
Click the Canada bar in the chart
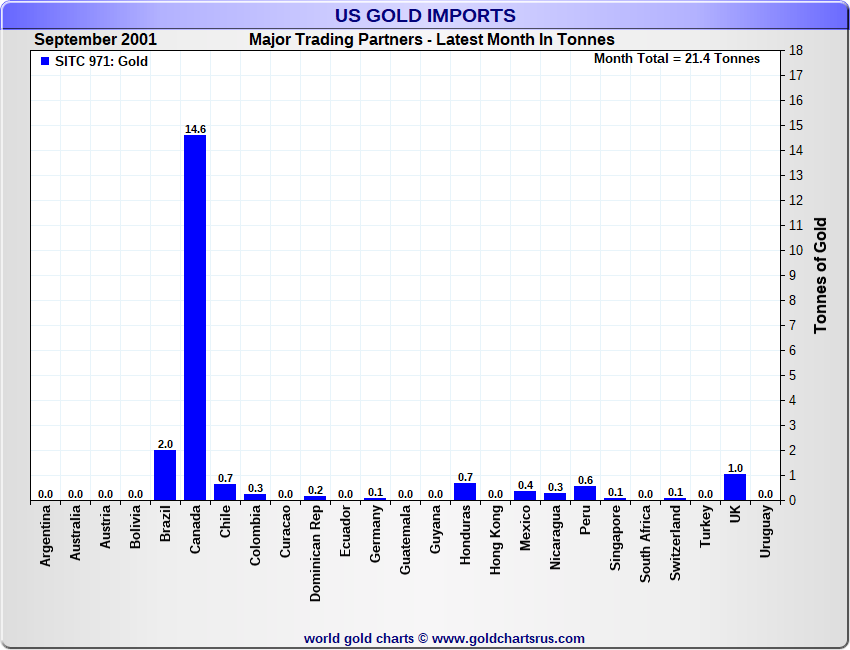click(x=195, y=317)
